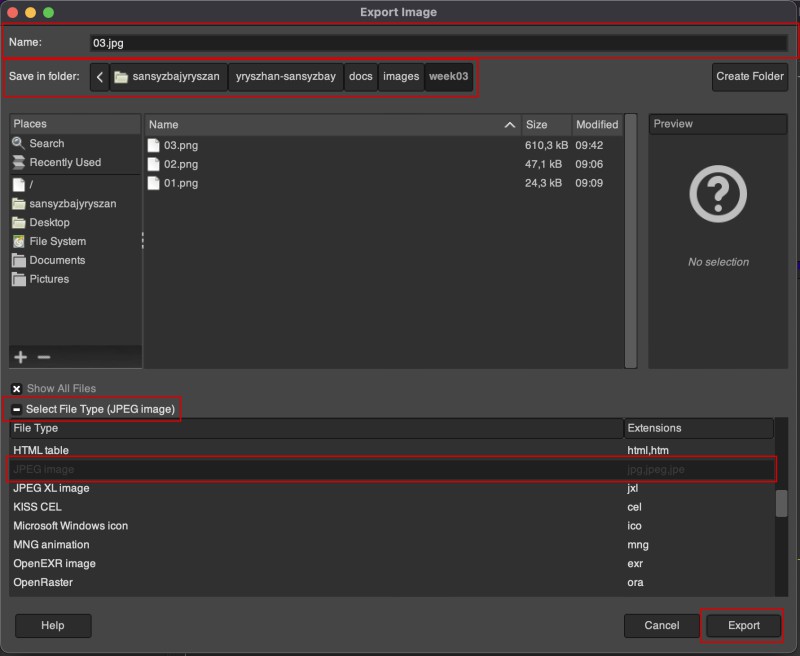Click 09:06 modified time cell

pyautogui.click(x=589, y=164)
